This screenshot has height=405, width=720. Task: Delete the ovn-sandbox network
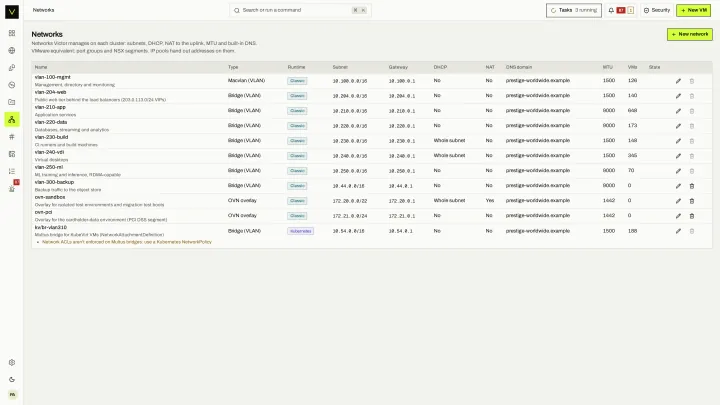coord(692,201)
